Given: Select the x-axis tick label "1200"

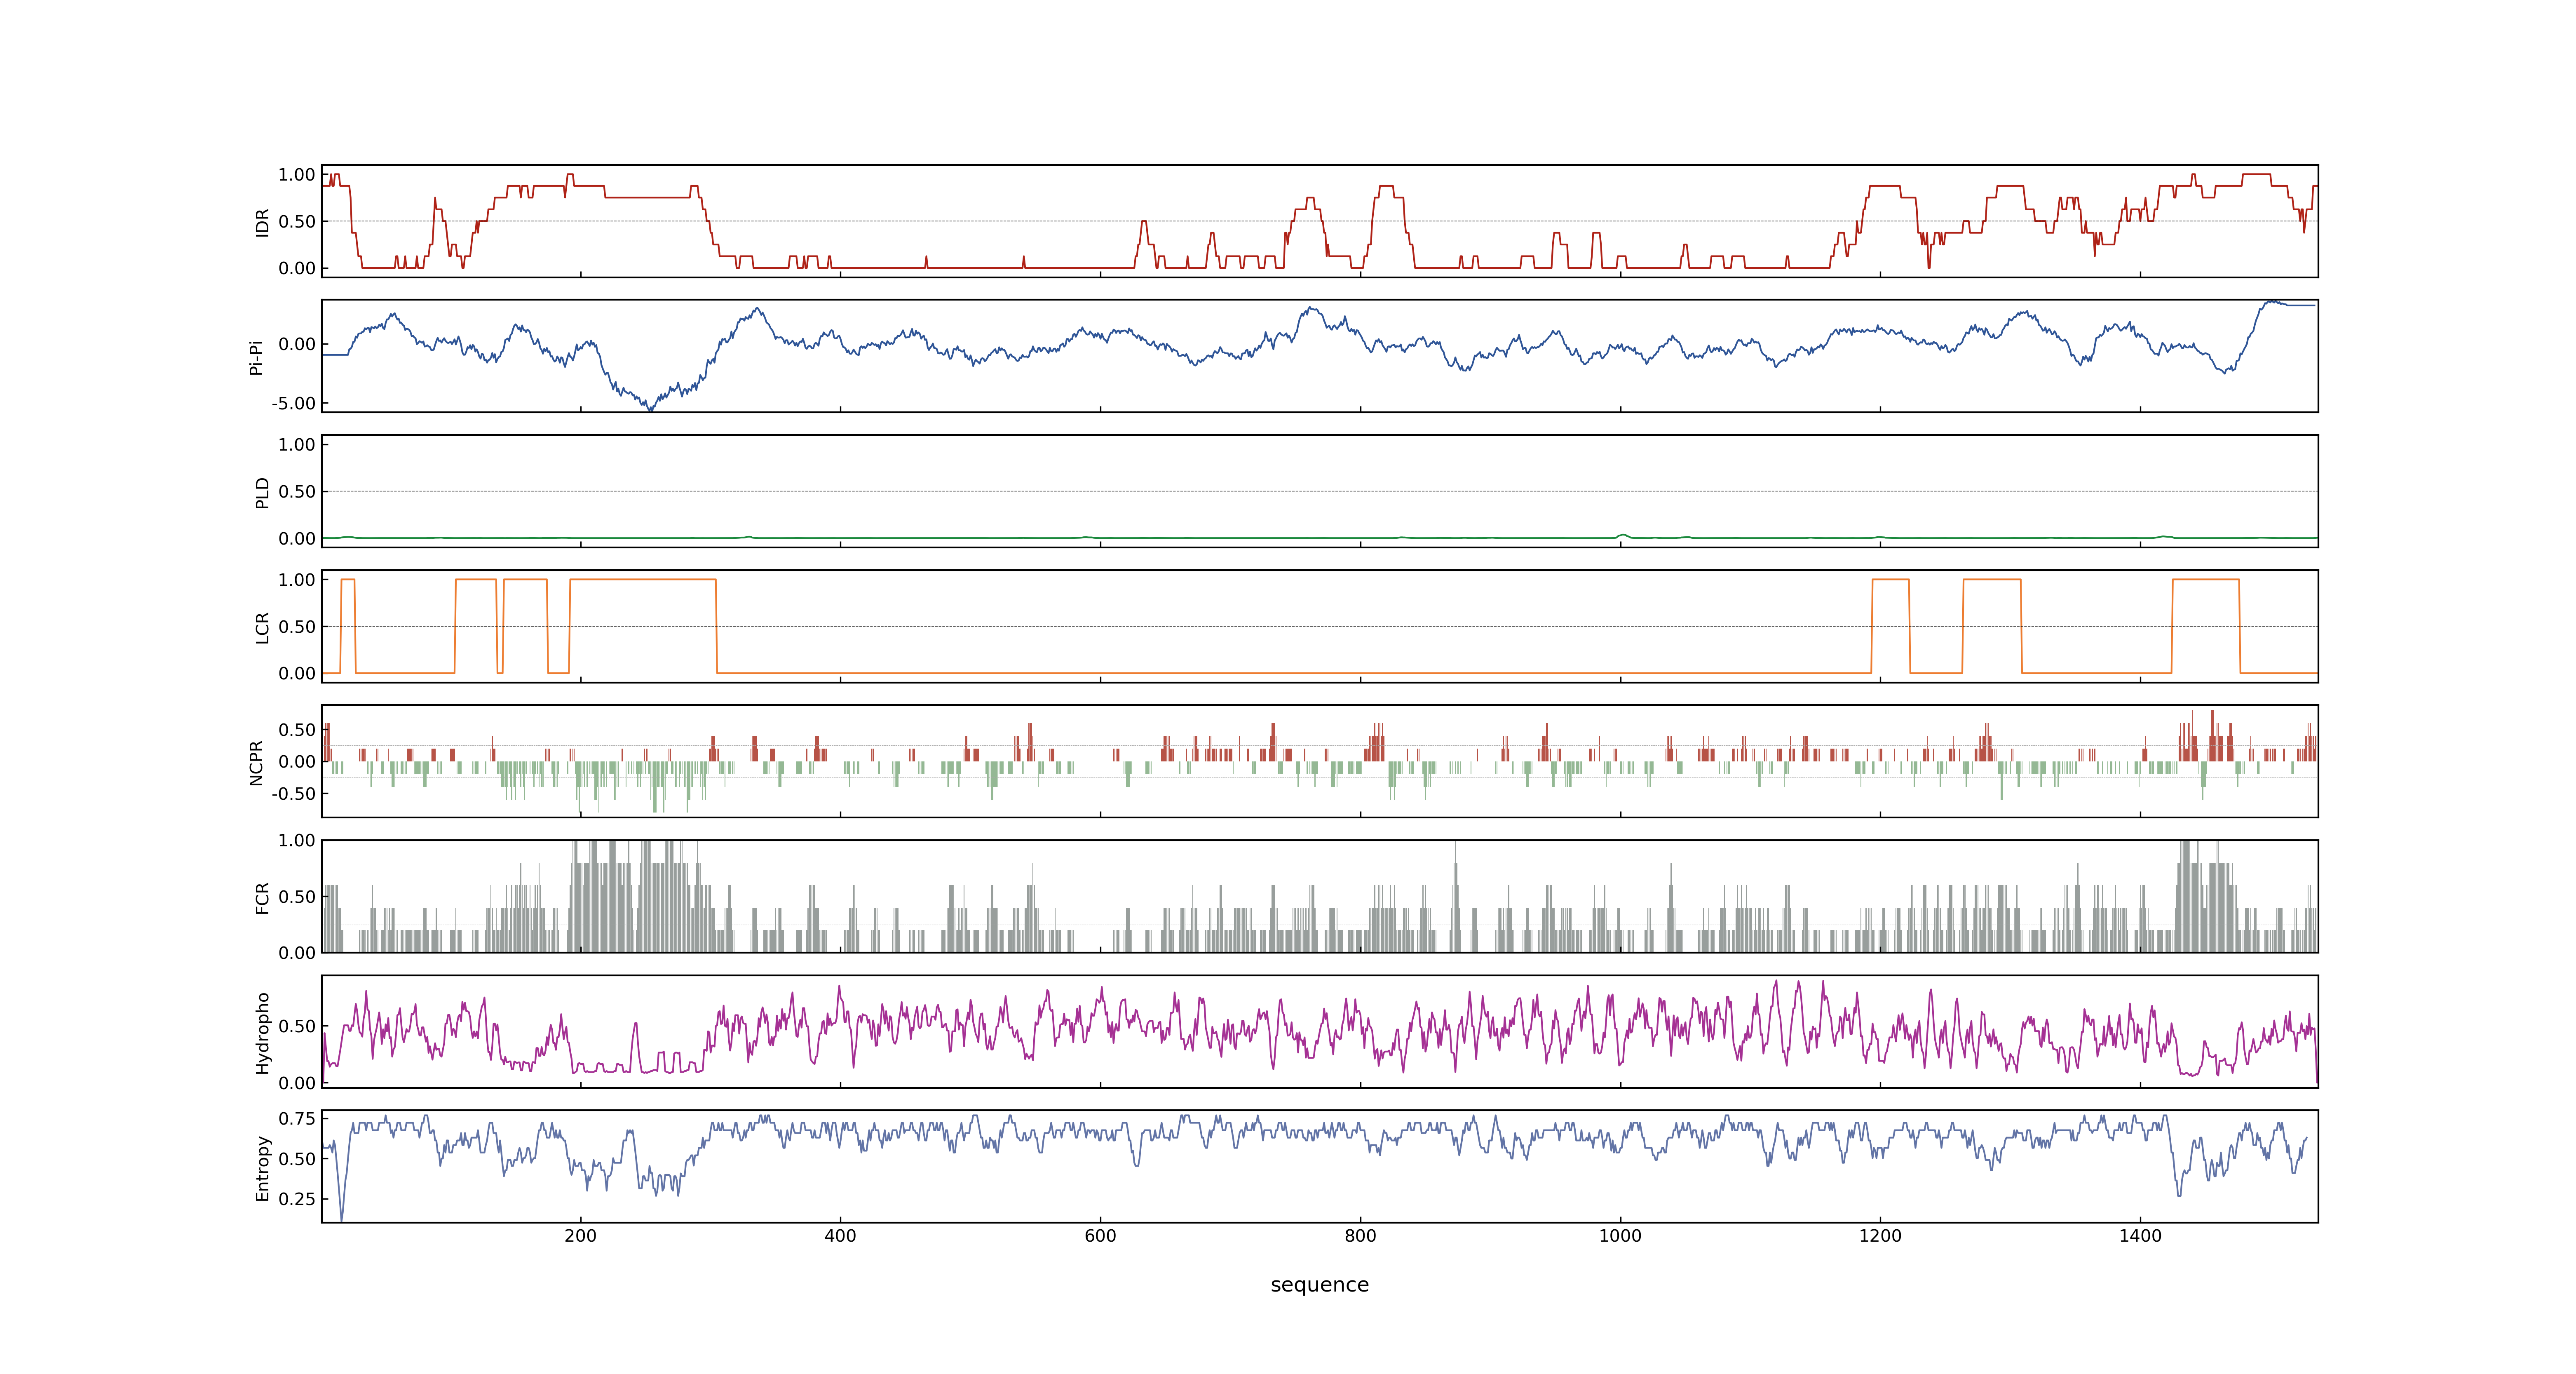Looking at the screenshot, I should (1880, 1236).
